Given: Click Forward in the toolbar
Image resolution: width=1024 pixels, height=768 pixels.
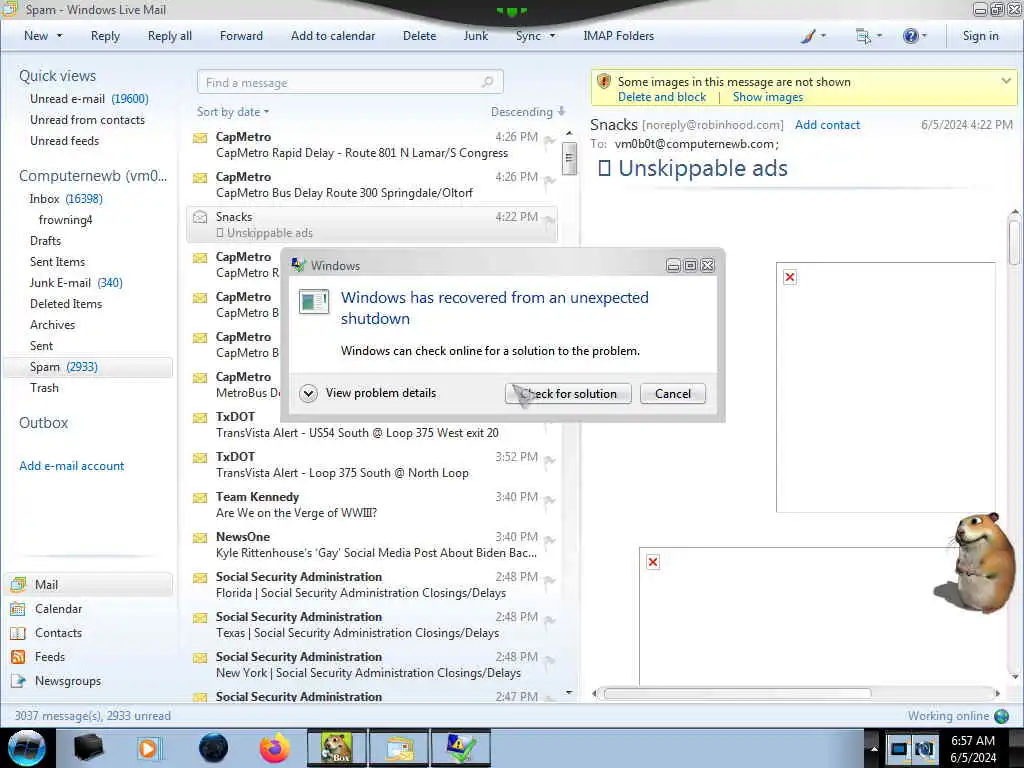Looking at the screenshot, I should (241, 36).
